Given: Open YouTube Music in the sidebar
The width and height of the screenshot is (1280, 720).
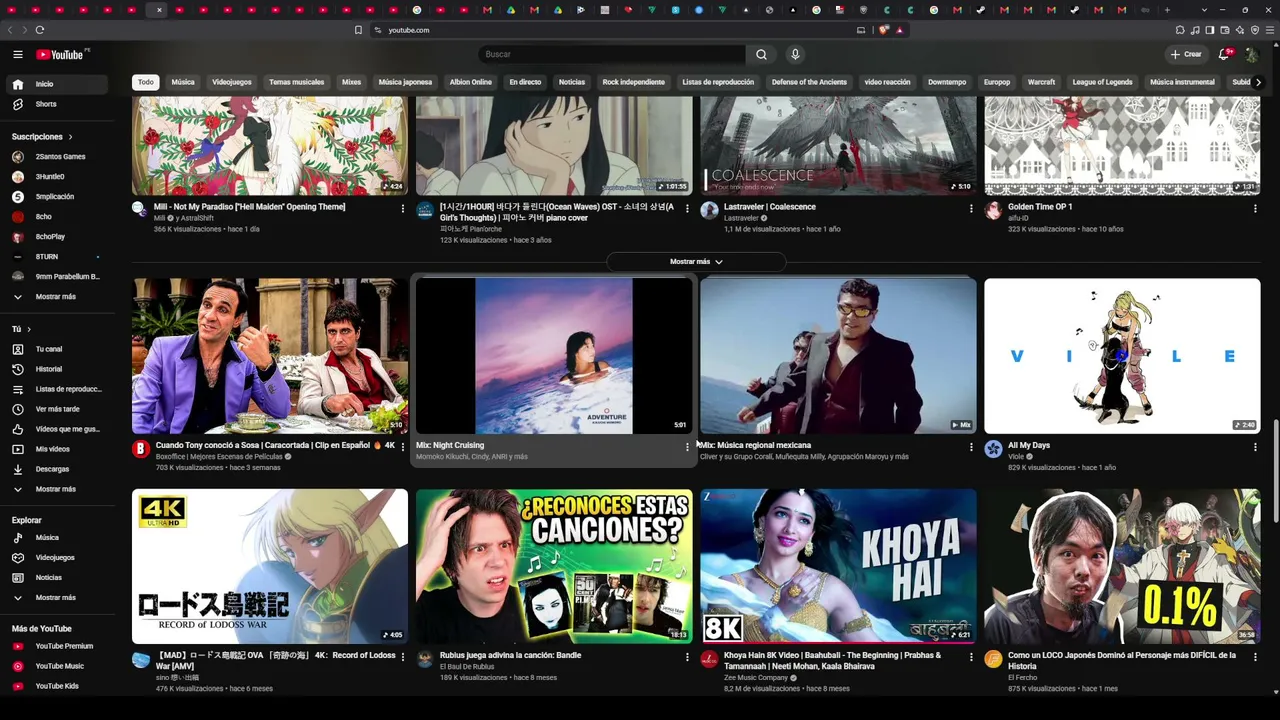Looking at the screenshot, I should point(58,666).
